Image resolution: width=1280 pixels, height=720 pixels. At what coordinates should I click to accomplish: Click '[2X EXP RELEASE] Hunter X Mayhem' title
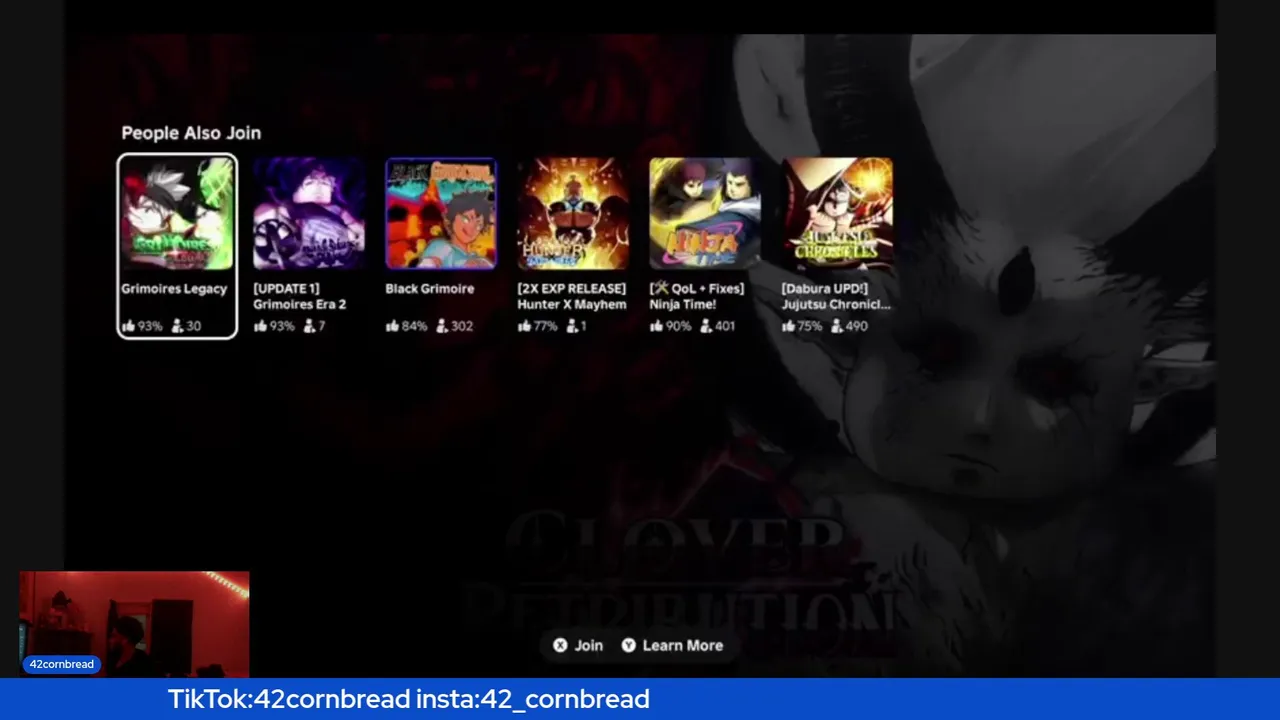pos(572,297)
